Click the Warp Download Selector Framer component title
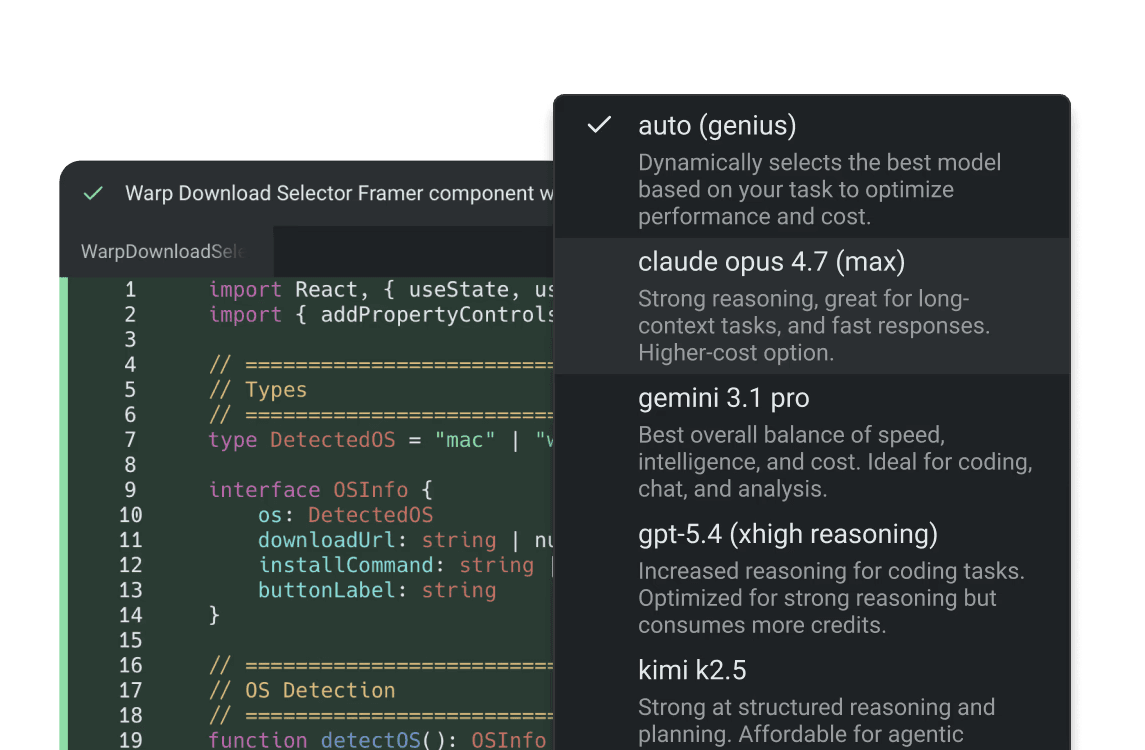Screen dimensions: 1145x750 [x=339, y=193]
